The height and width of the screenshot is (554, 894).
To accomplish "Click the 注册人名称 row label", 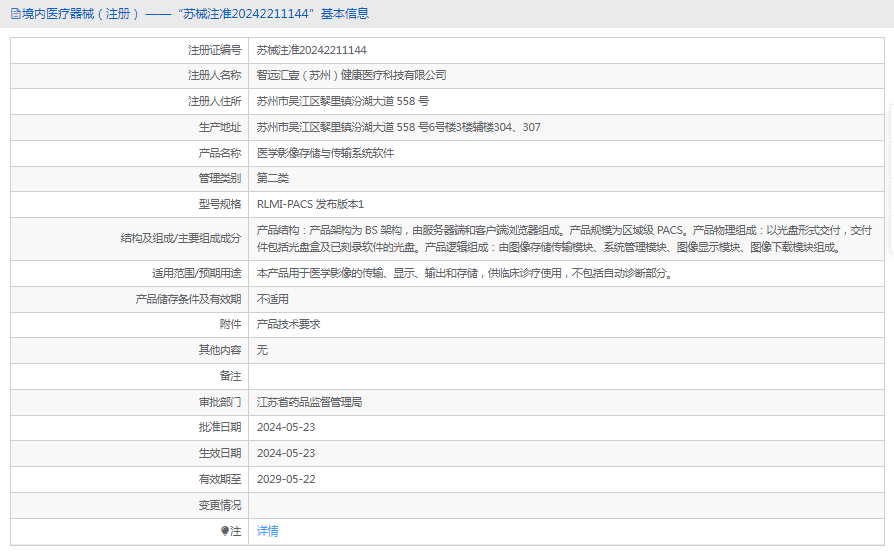I will pyautogui.click(x=214, y=75).
